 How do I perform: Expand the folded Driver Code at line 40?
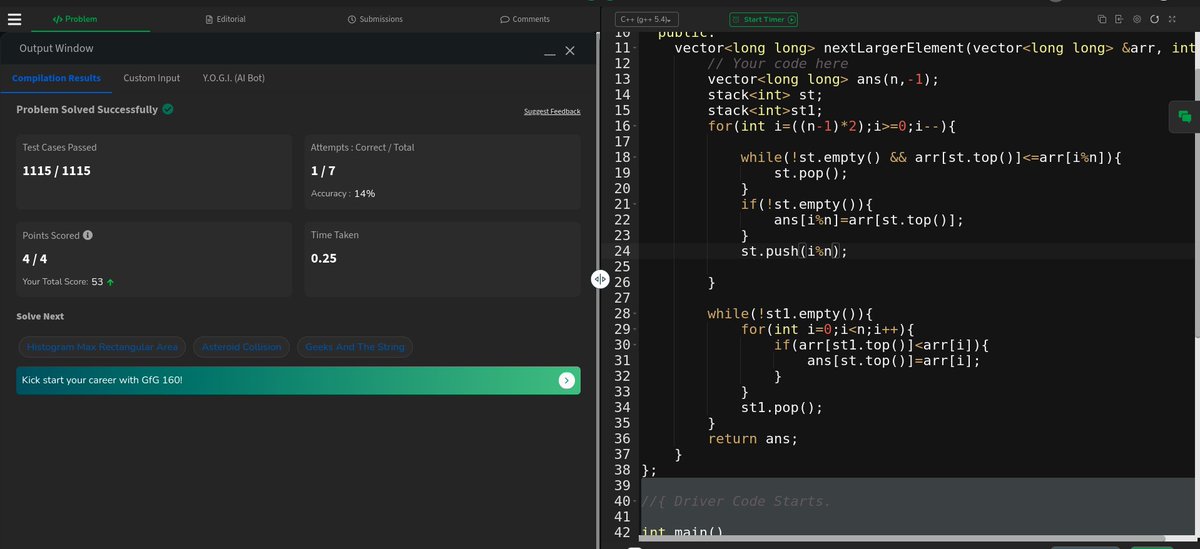pyautogui.click(x=634, y=502)
